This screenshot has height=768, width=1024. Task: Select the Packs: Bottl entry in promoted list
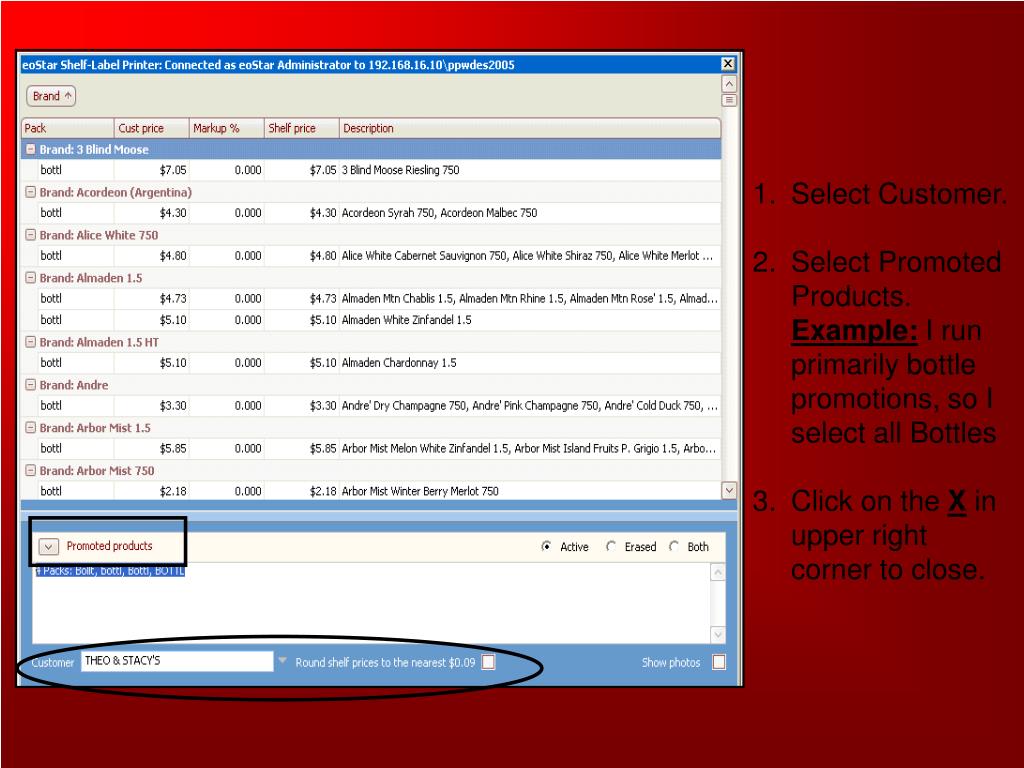[x=110, y=571]
